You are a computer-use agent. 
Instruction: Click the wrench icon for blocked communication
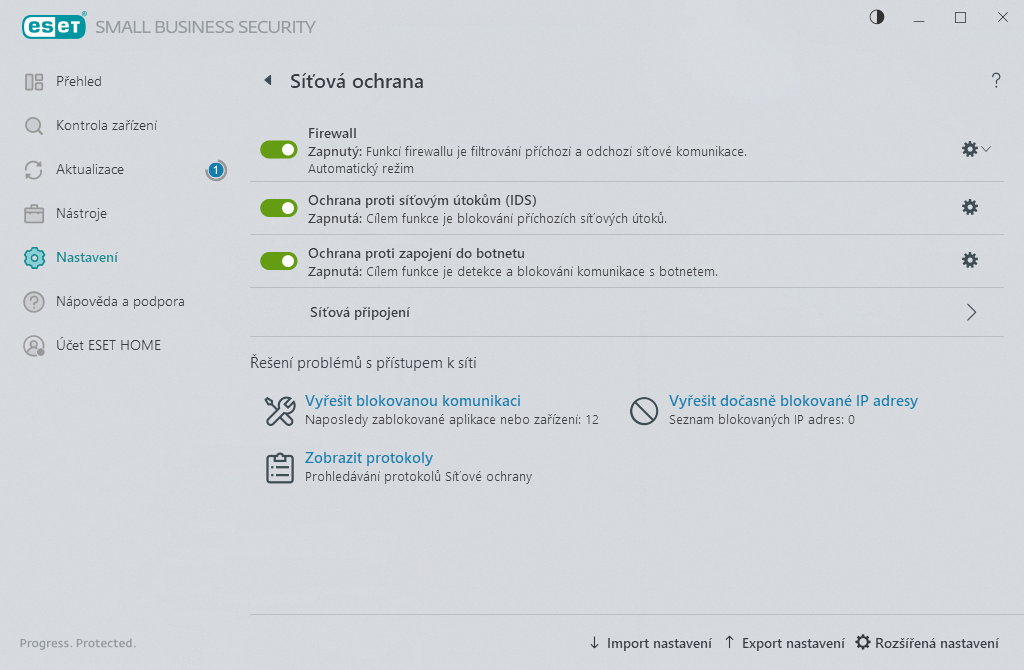280,411
